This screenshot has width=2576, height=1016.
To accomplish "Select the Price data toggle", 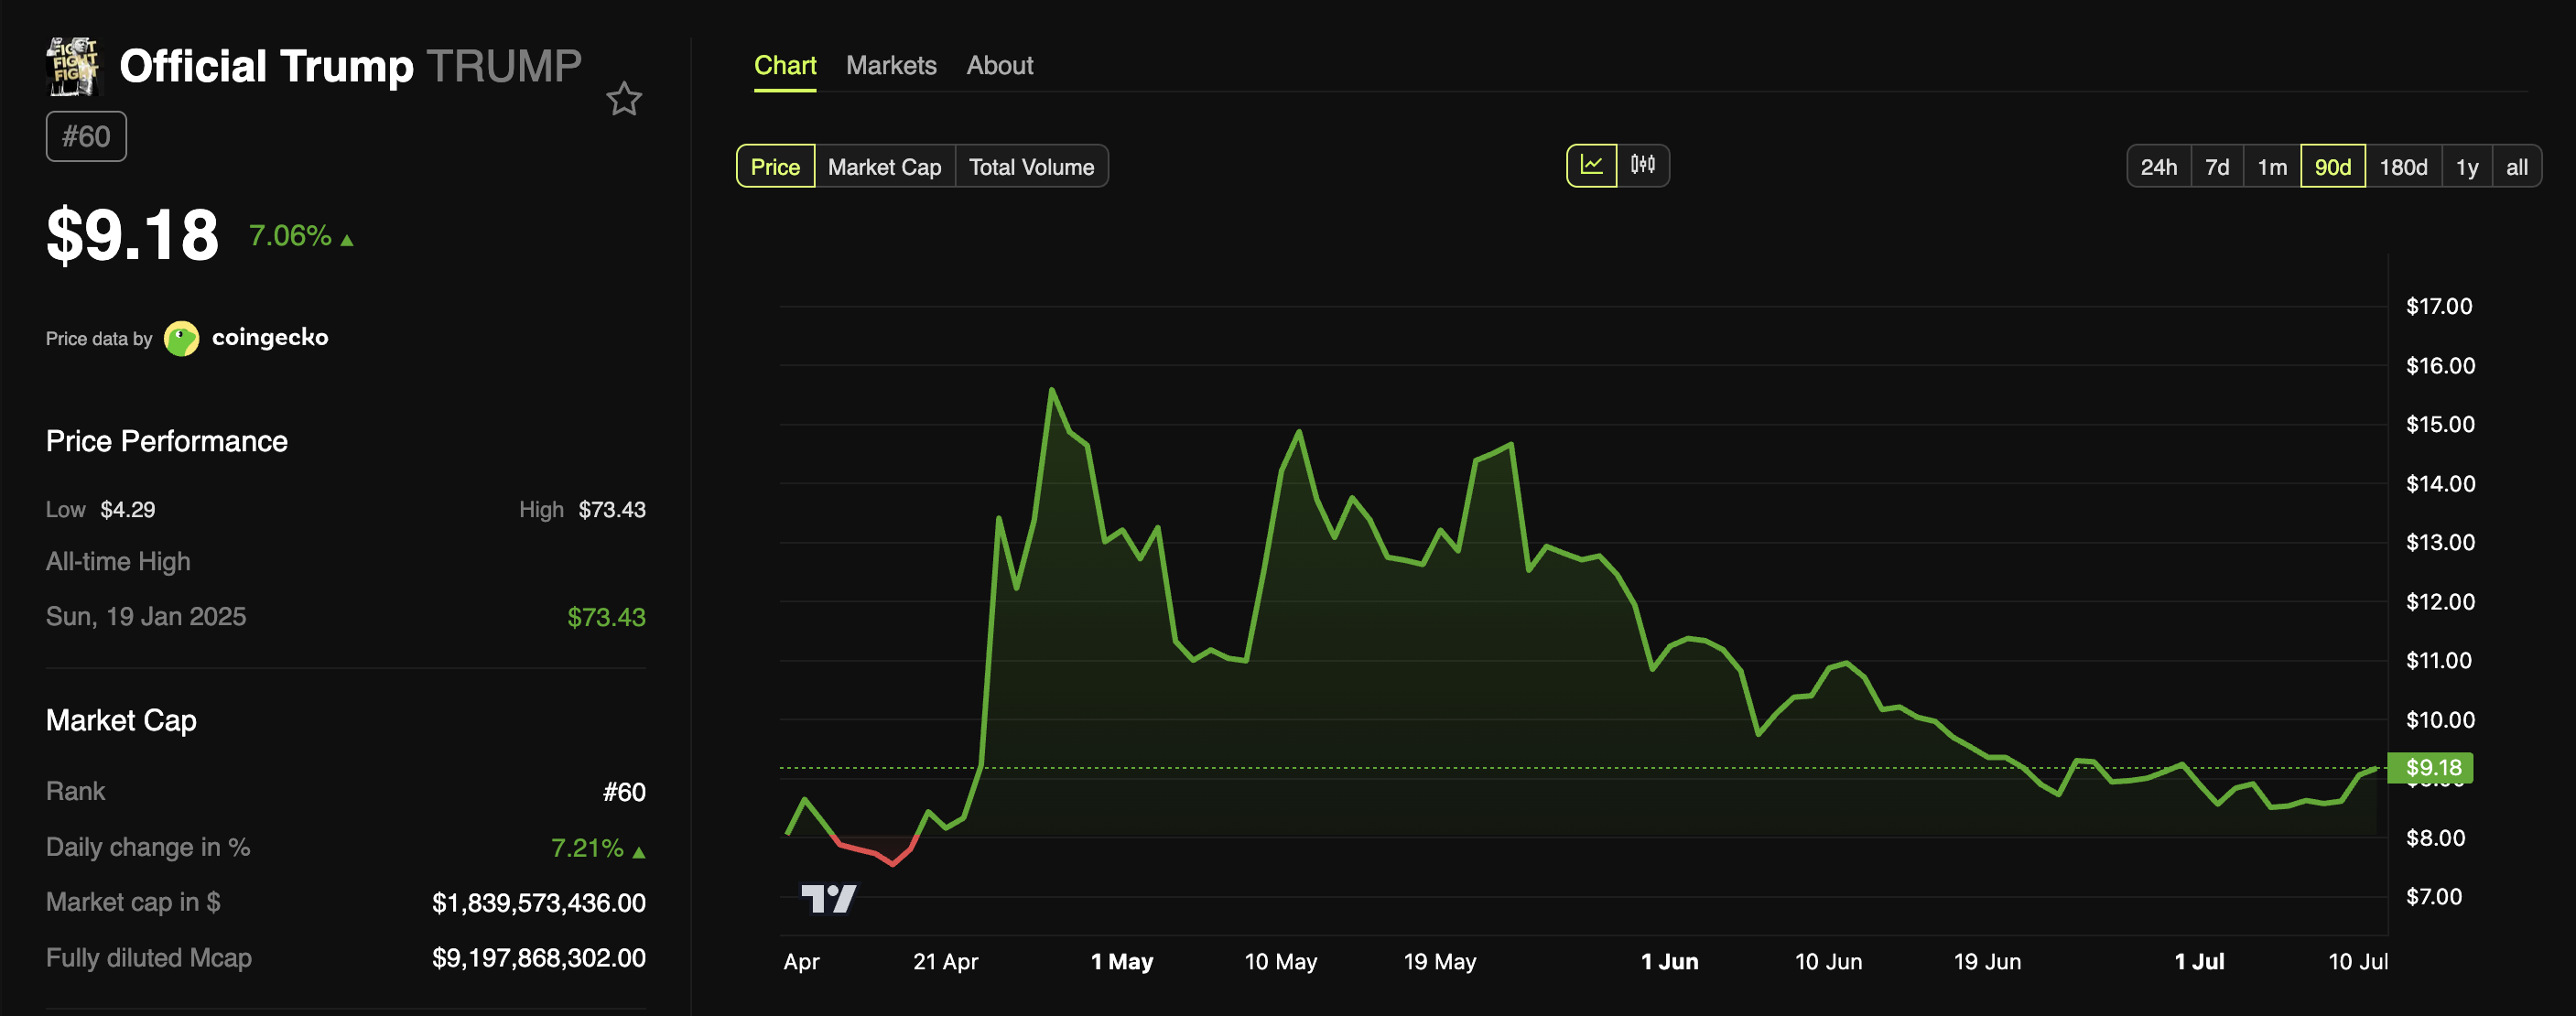I will [775, 167].
